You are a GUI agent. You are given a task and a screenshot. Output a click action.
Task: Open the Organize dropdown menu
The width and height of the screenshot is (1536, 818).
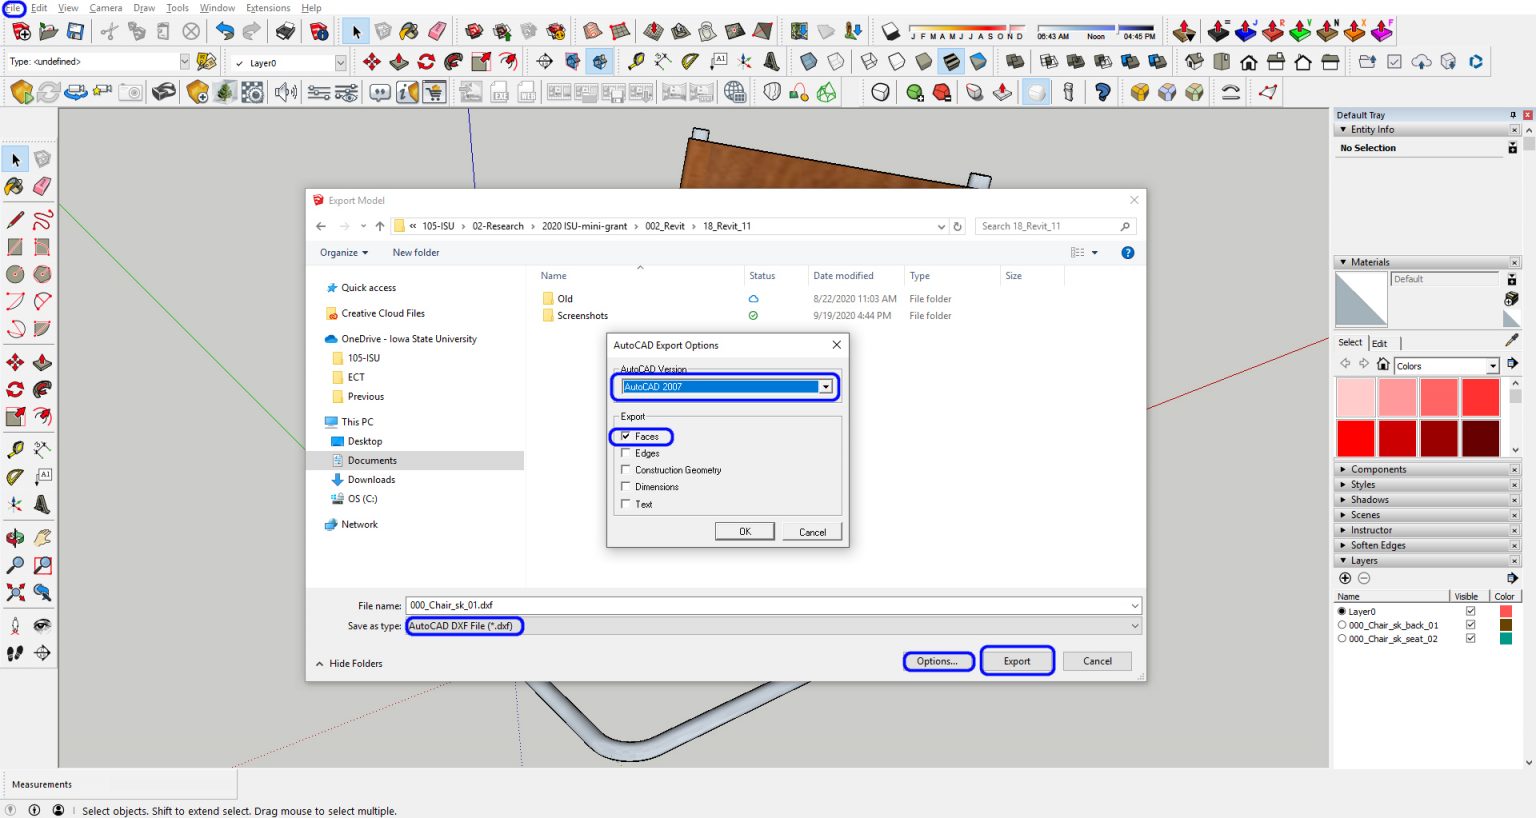pyautogui.click(x=344, y=253)
